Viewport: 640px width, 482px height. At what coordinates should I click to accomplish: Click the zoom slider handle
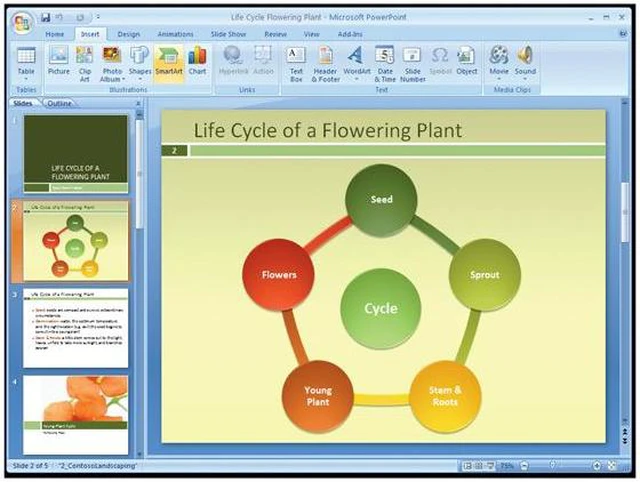click(552, 465)
